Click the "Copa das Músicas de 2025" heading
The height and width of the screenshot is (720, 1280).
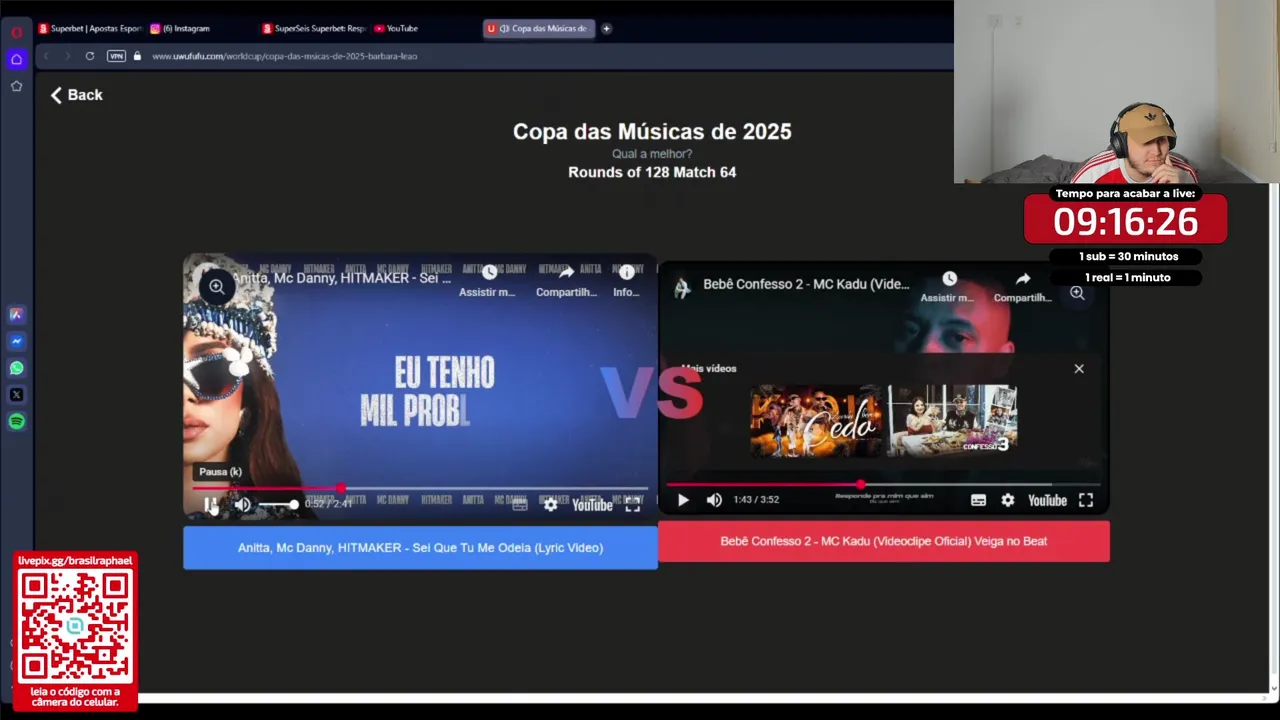652,132
